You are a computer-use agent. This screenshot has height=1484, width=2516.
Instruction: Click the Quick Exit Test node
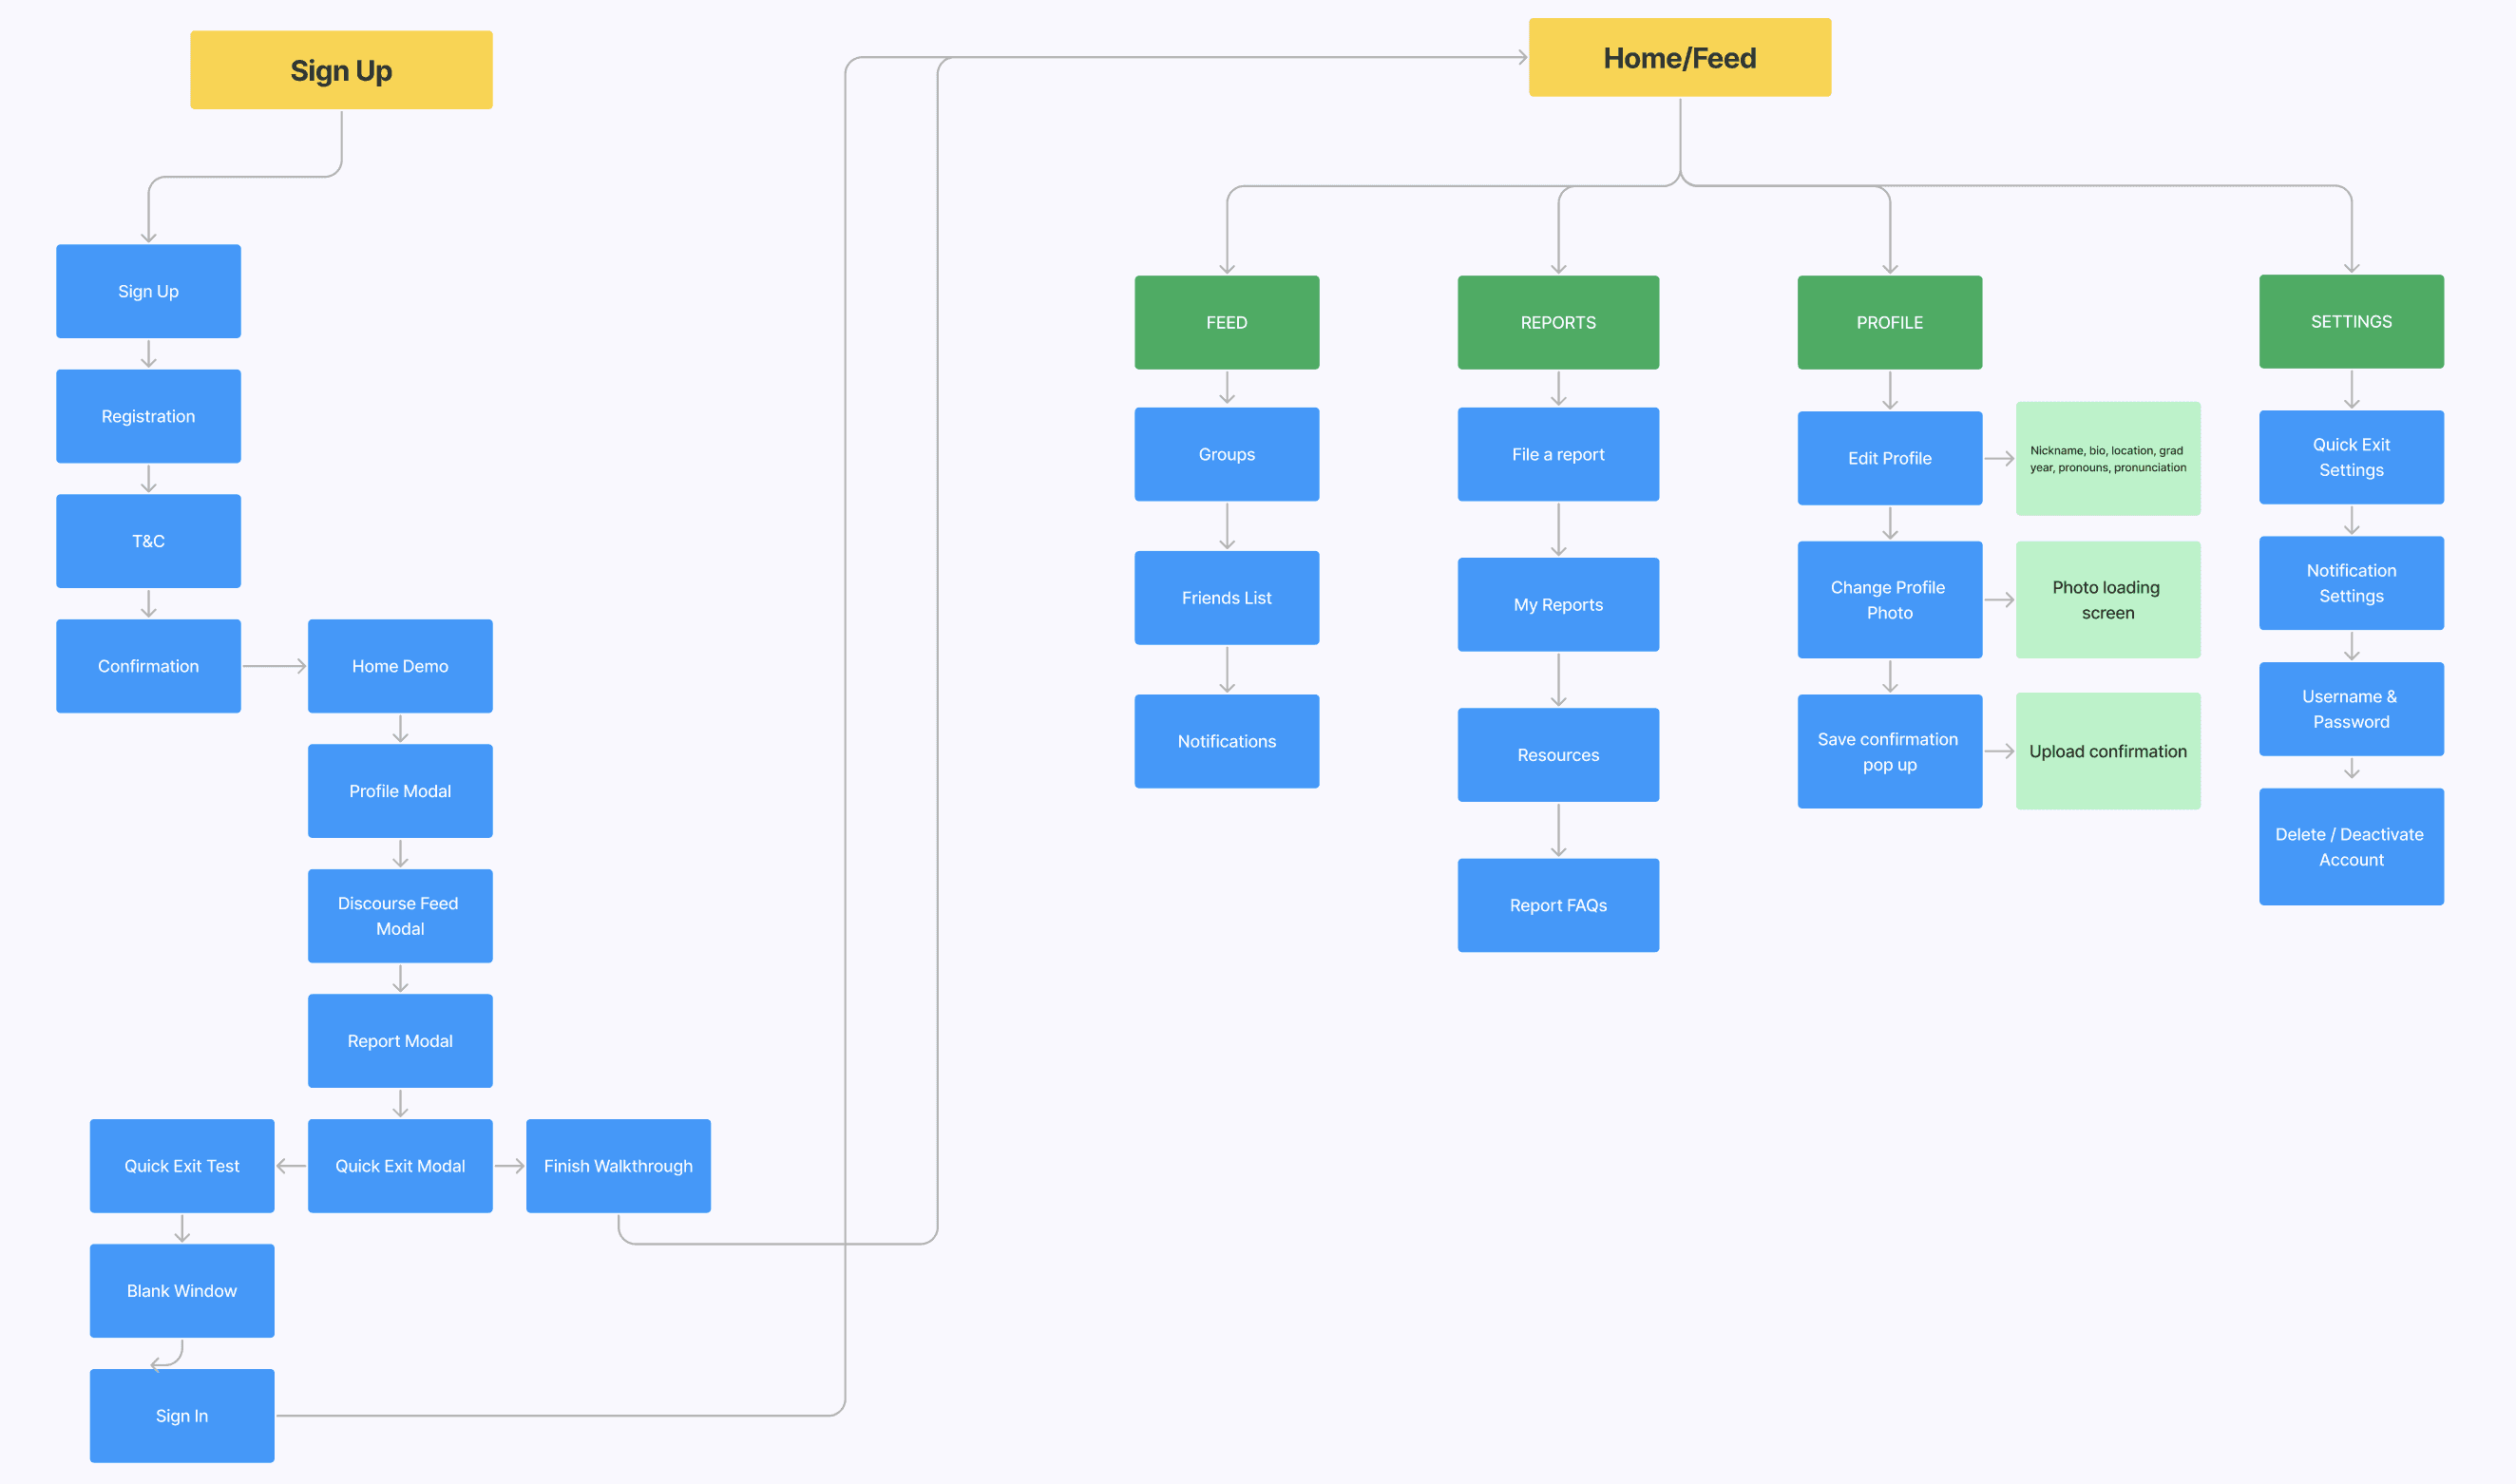(x=182, y=1165)
